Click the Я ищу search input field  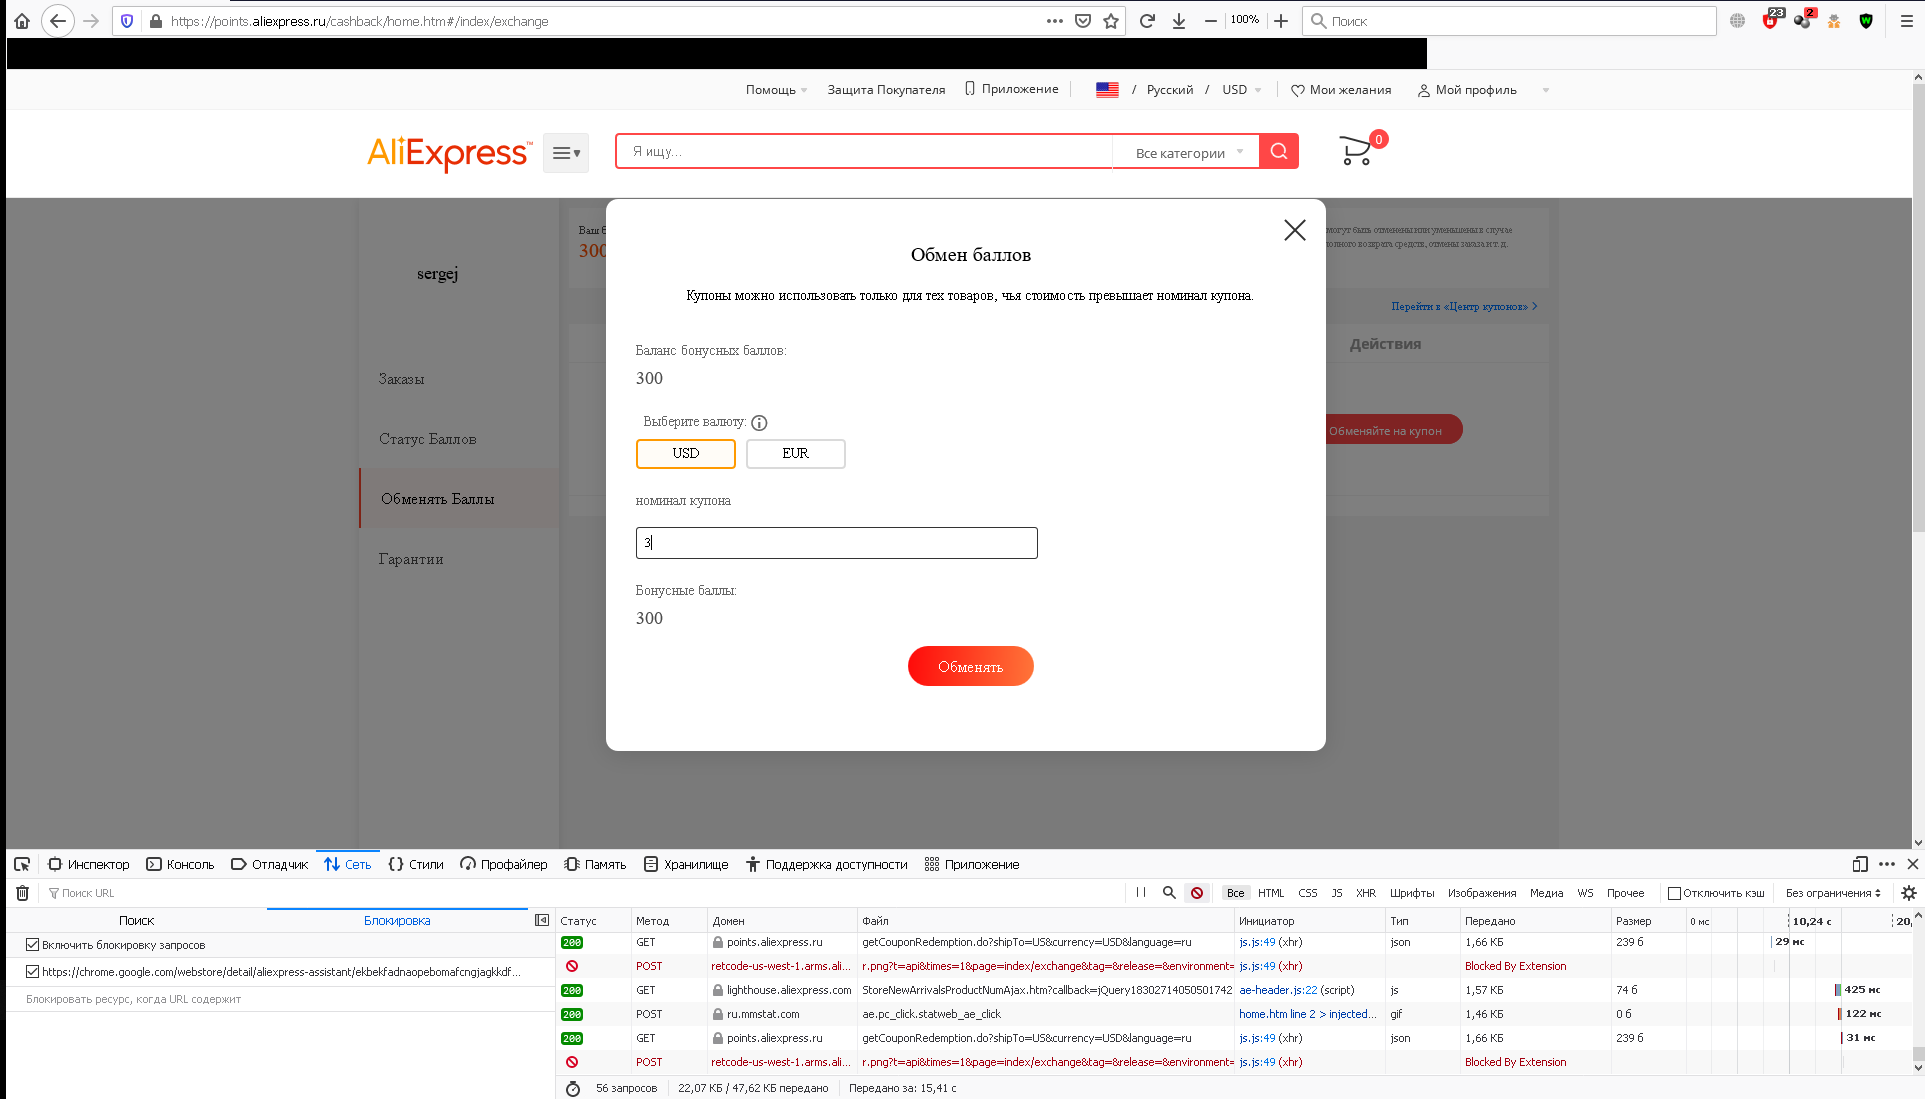point(865,151)
